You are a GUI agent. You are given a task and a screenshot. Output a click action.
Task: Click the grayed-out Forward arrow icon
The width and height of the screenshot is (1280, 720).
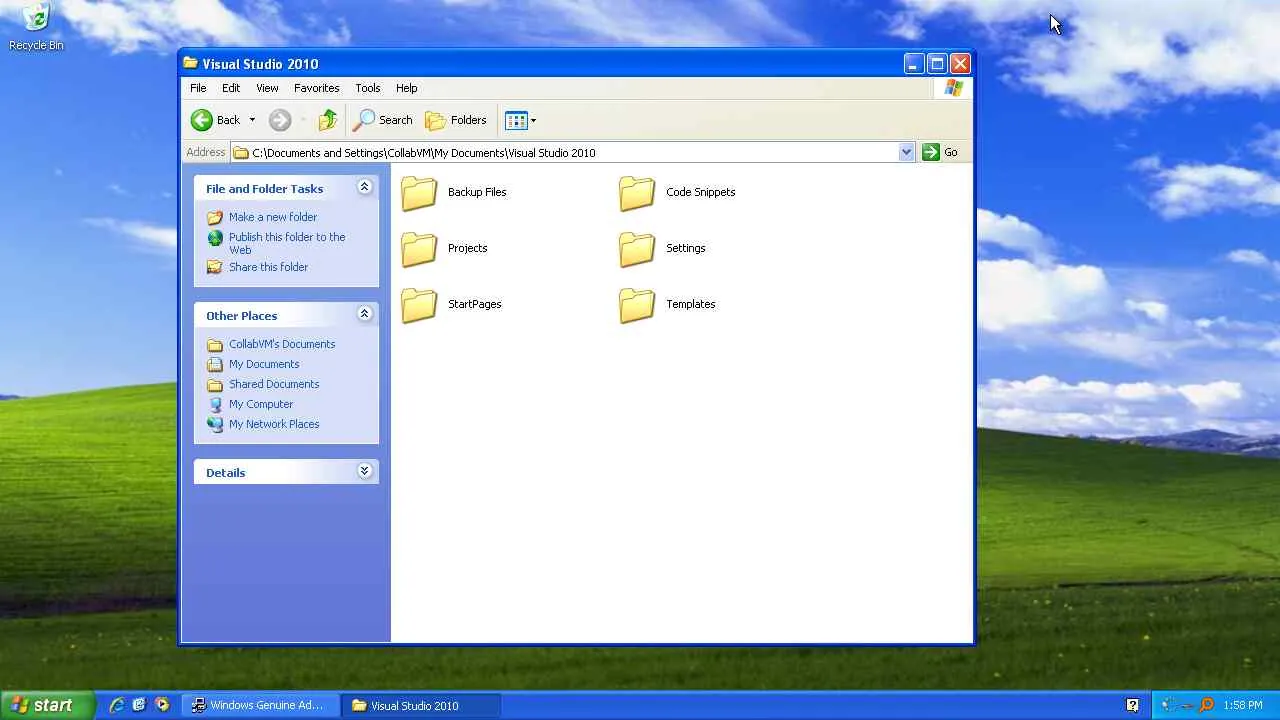tap(280, 120)
